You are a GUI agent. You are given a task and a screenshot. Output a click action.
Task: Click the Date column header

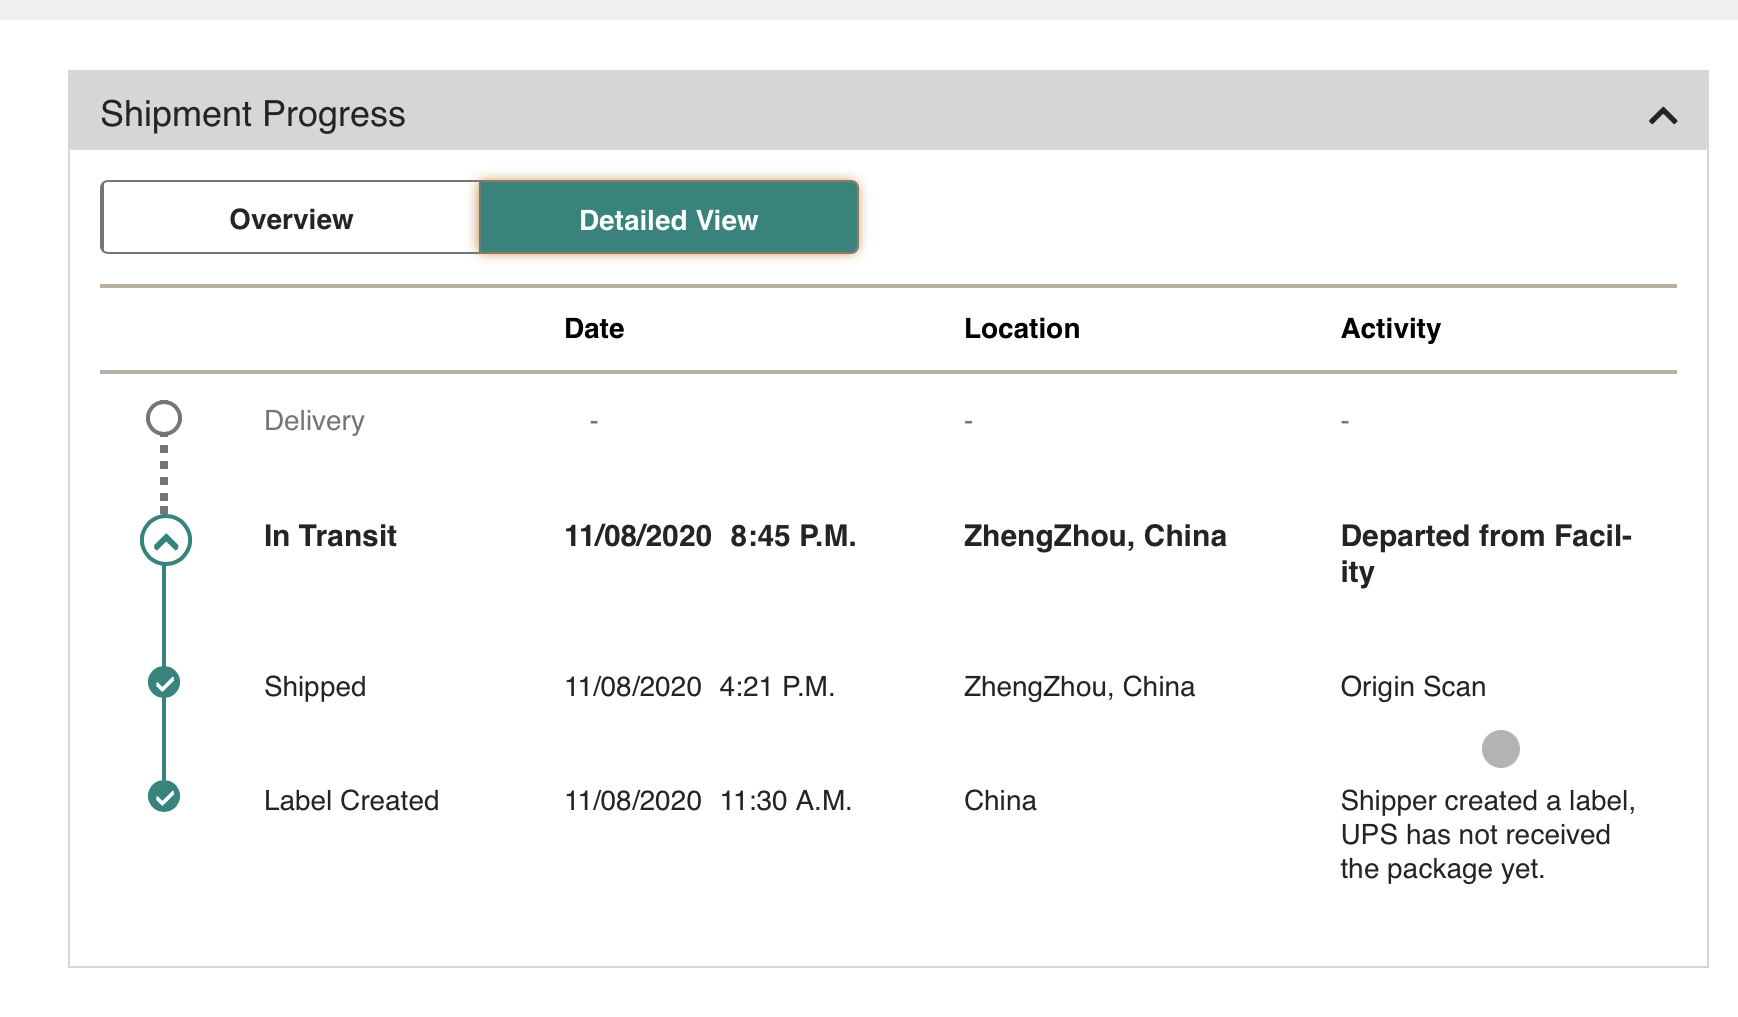(x=594, y=329)
